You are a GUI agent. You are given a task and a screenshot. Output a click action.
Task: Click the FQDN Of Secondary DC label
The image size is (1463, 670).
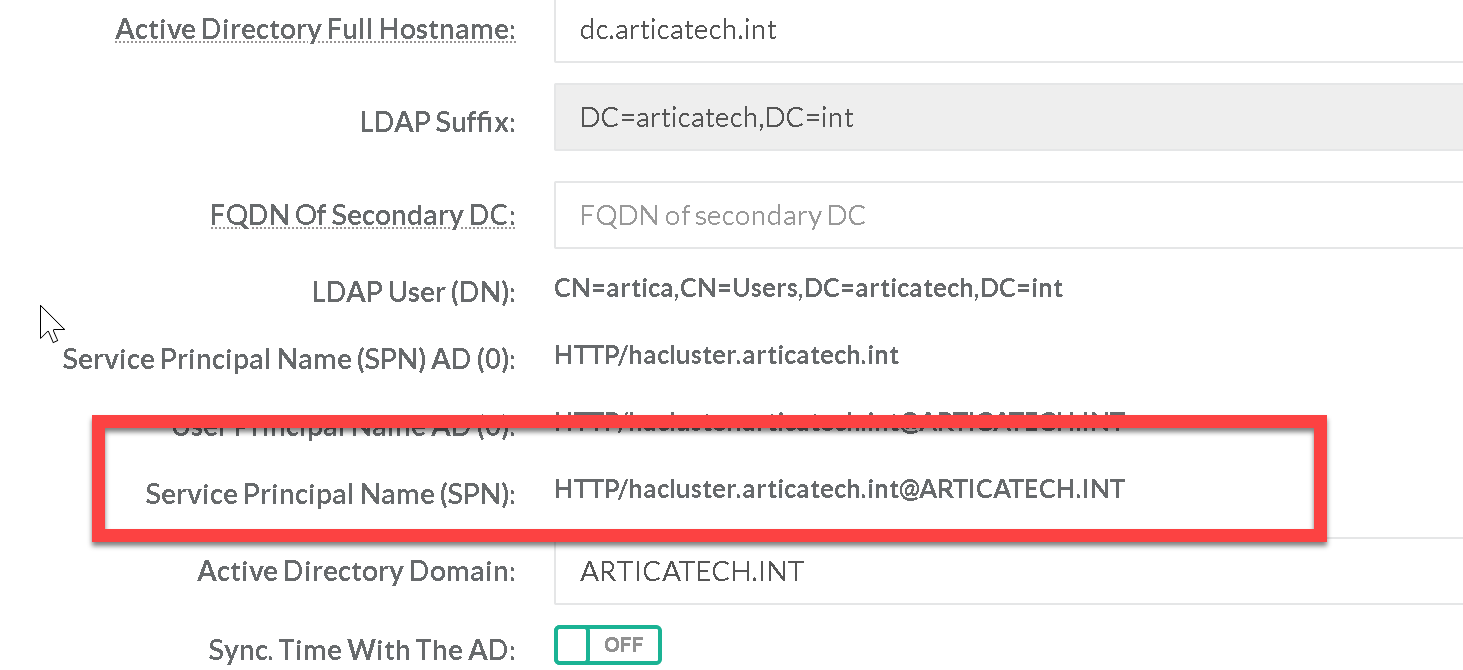click(362, 215)
